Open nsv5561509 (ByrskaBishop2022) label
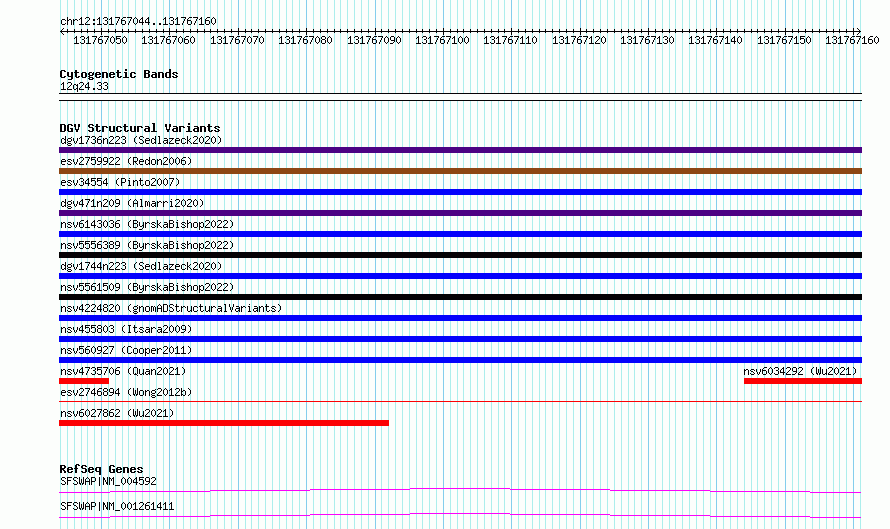Image resolution: width=890 pixels, height=529 pixels. 147,287
